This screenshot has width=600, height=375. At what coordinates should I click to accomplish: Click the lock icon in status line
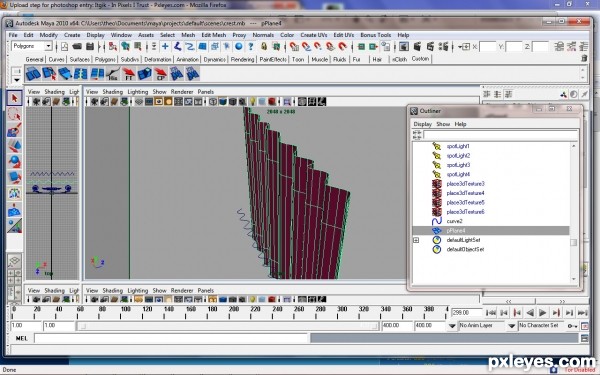264,47
